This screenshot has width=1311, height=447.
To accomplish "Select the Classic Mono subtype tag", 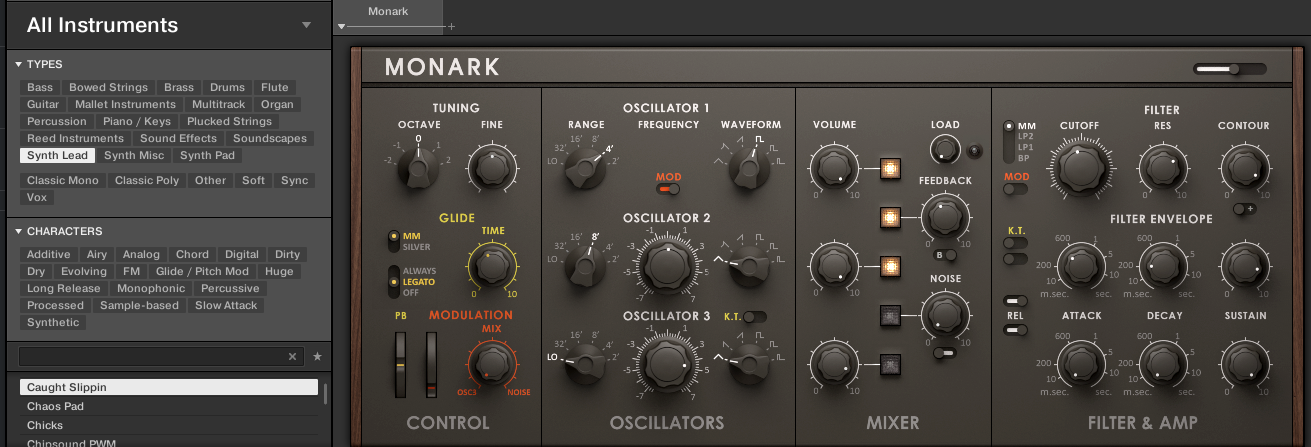I will tap(63, 181).
